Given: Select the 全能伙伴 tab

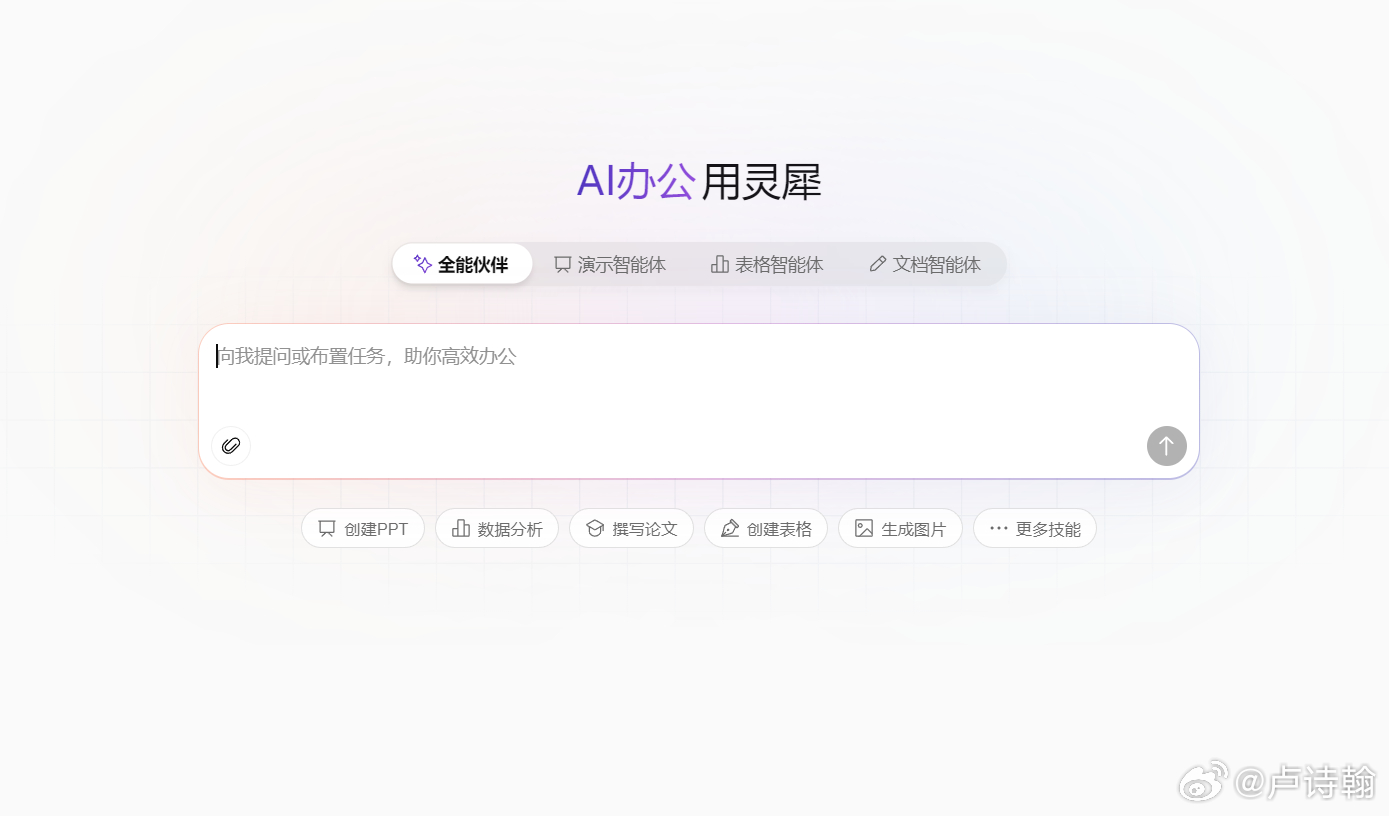Looking at the screenshot, I should click(462, 264).
